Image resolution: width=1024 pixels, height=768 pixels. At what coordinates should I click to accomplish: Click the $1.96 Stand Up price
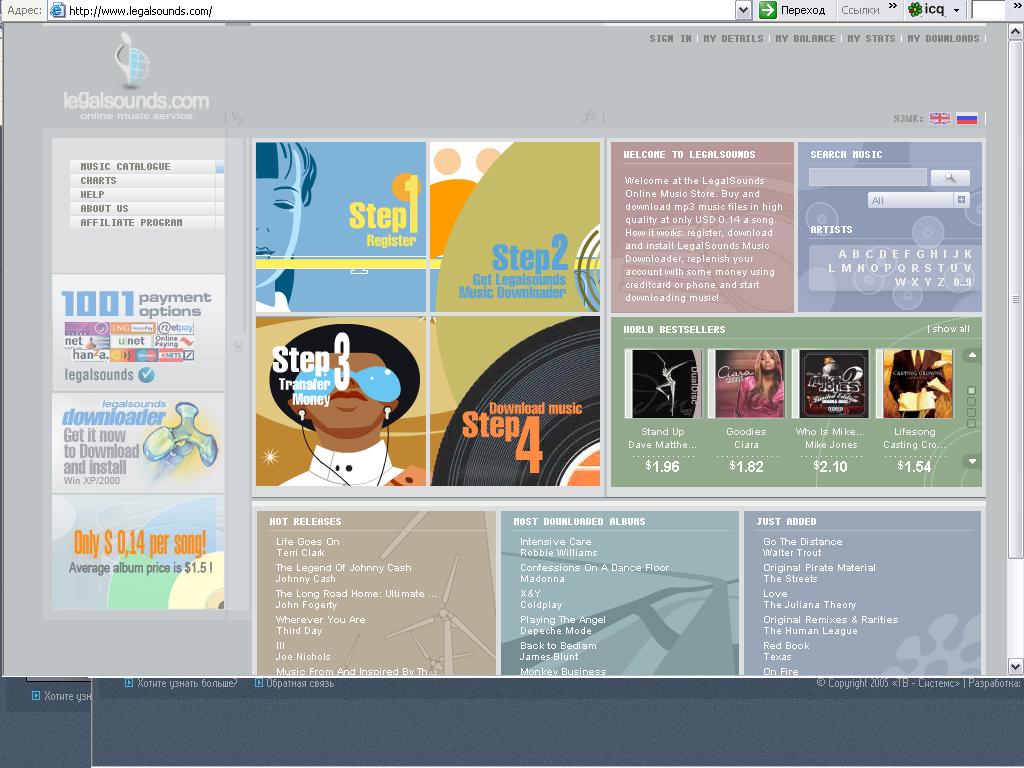(662, 466)
